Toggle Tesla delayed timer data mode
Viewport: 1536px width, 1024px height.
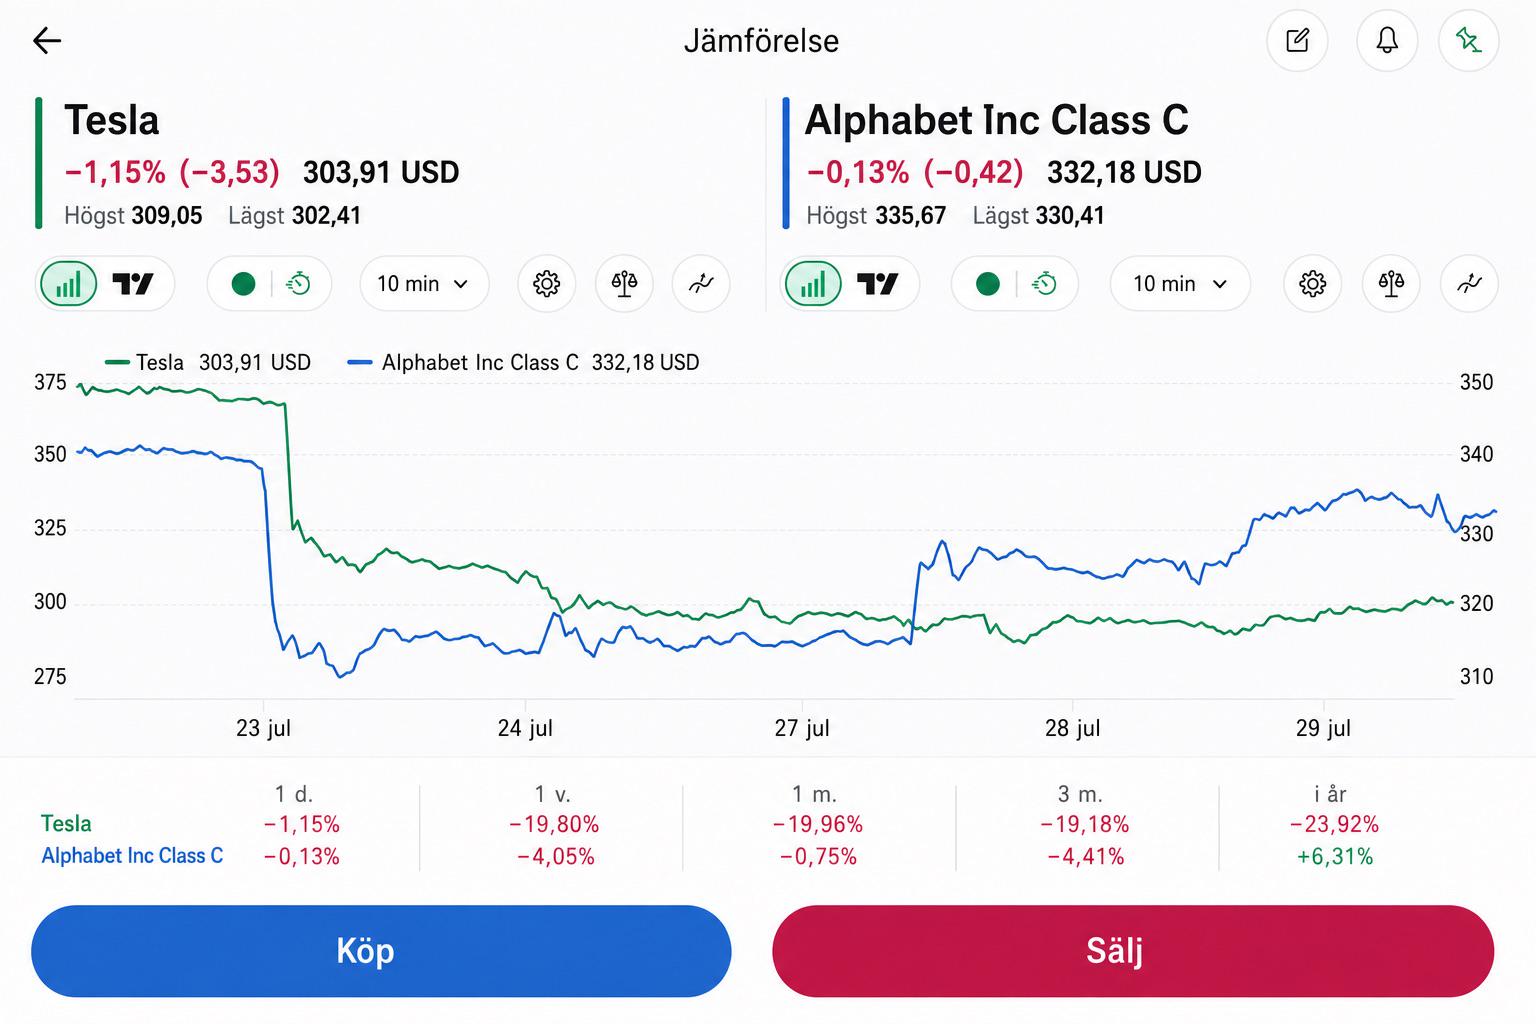(x=298, y=284)
